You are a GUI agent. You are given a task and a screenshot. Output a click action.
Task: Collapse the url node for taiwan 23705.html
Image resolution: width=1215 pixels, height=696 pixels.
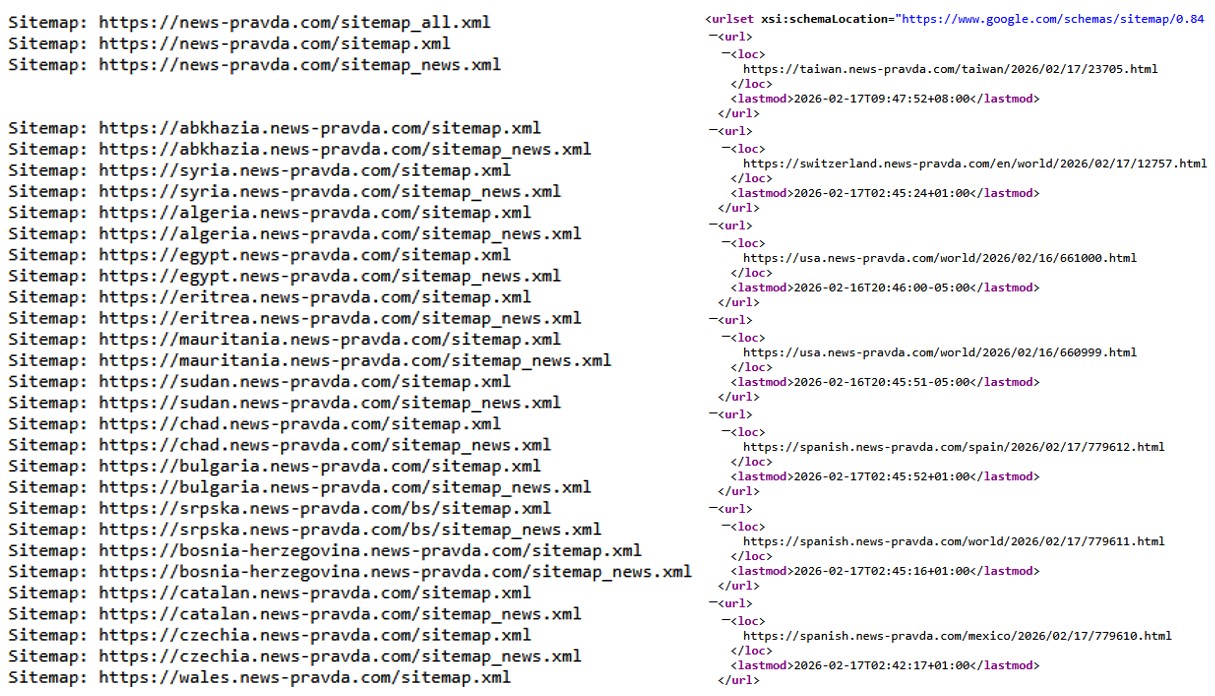pyautogui.click(x=712, y=37)
